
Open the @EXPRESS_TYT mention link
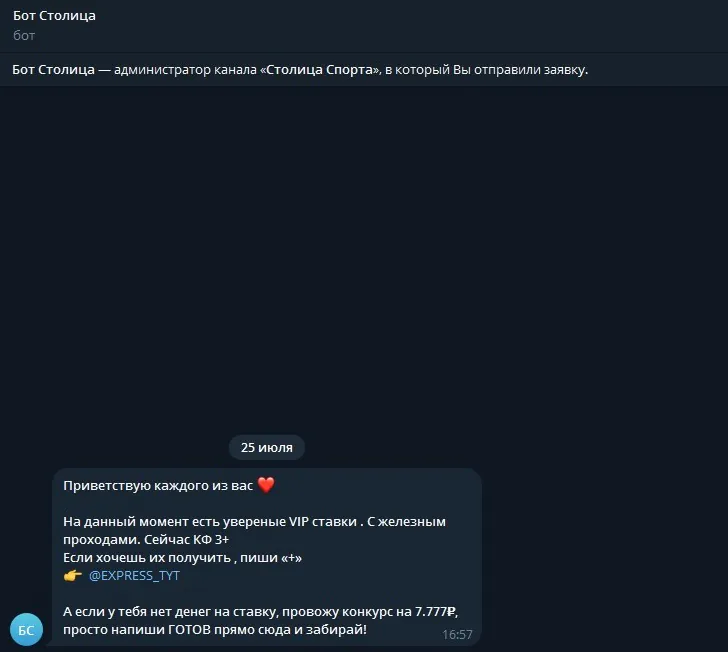click(134, 576)
